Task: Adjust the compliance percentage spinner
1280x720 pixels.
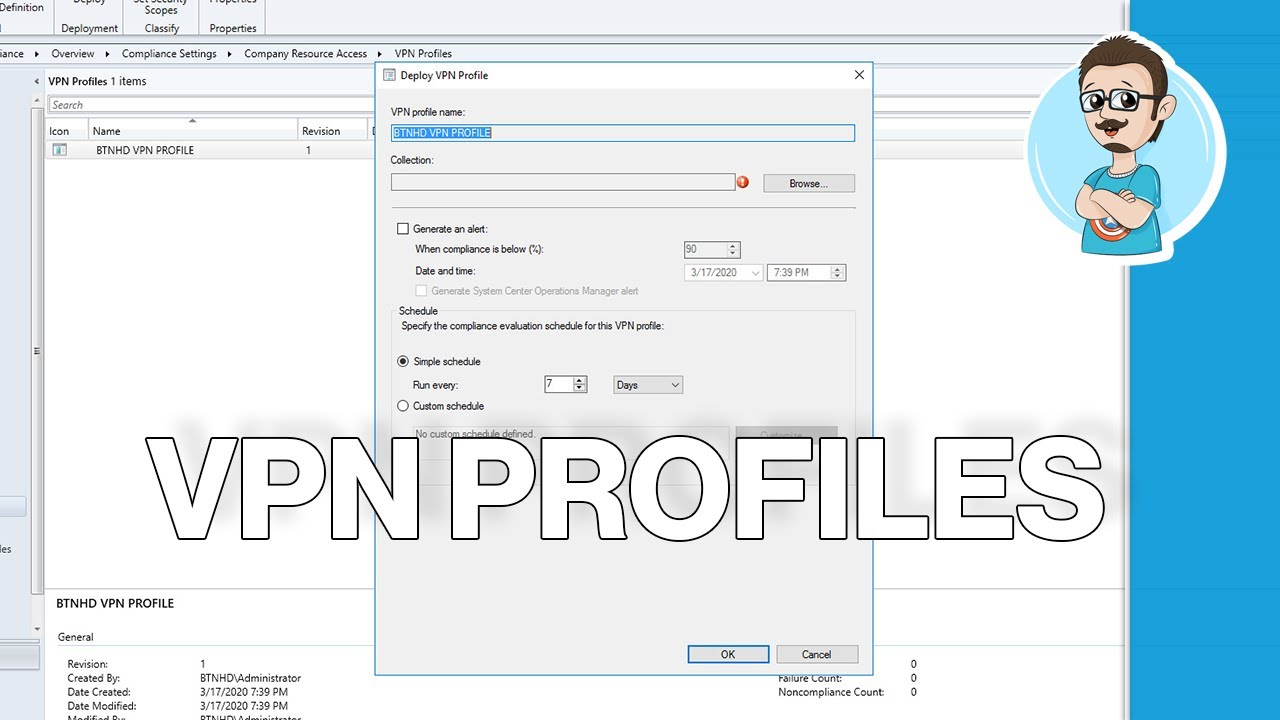Action: click(x=733, y=250)
